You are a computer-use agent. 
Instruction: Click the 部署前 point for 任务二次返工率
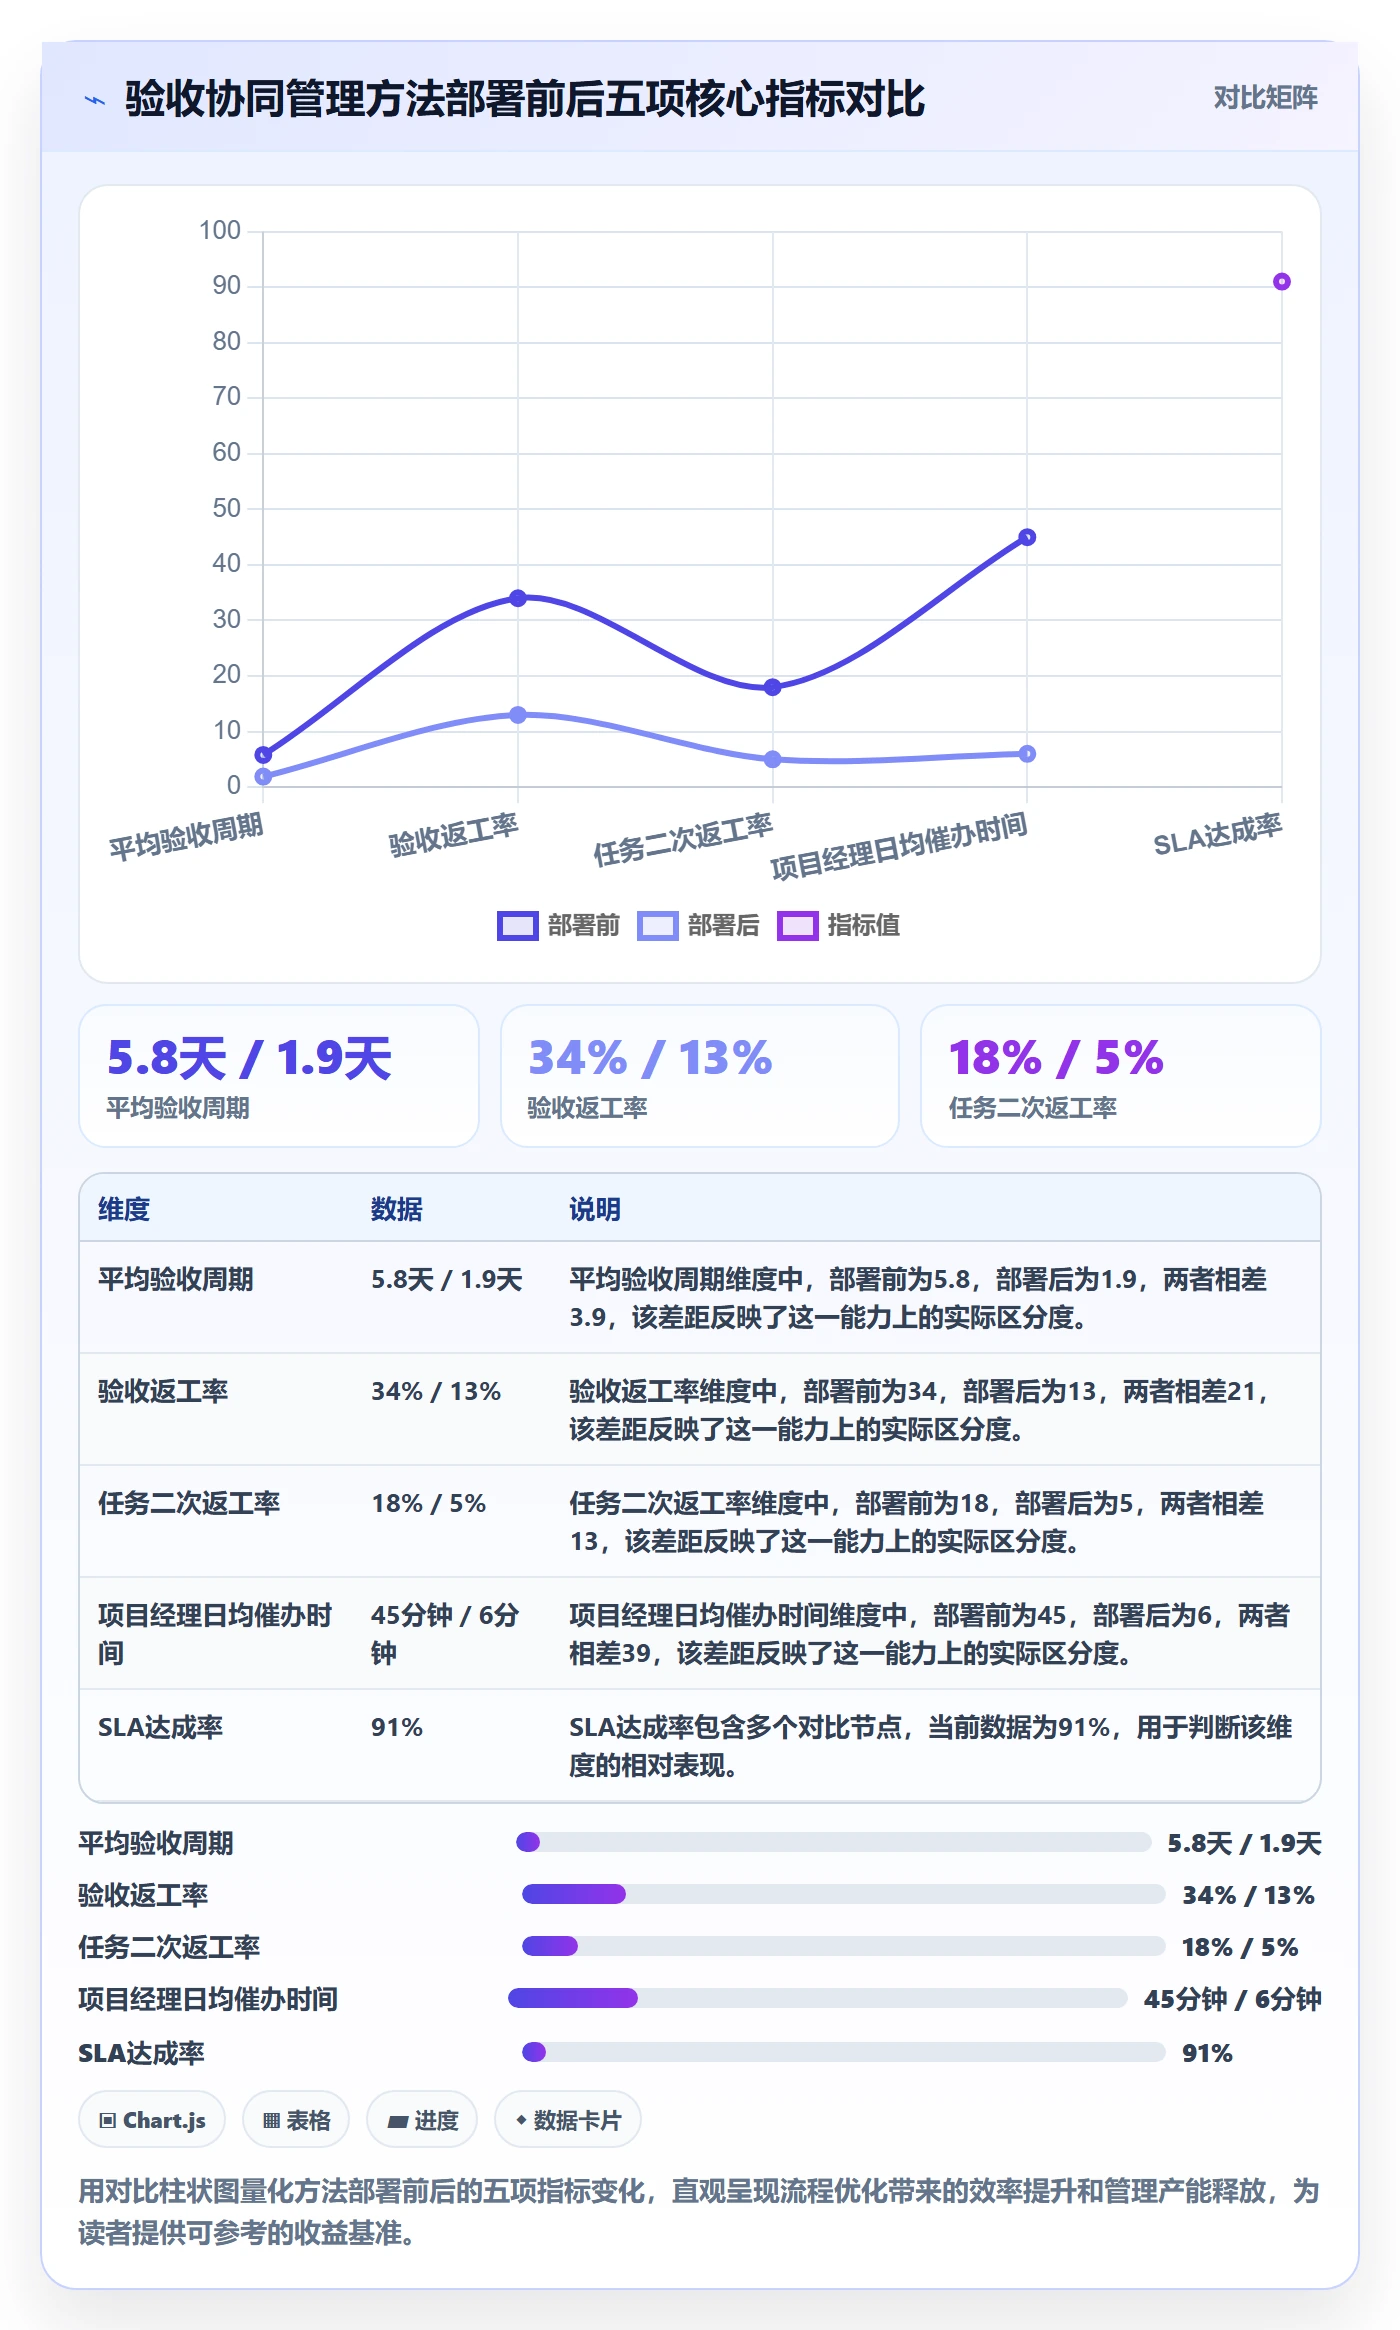pyautogui.click(x=772, y=687)
